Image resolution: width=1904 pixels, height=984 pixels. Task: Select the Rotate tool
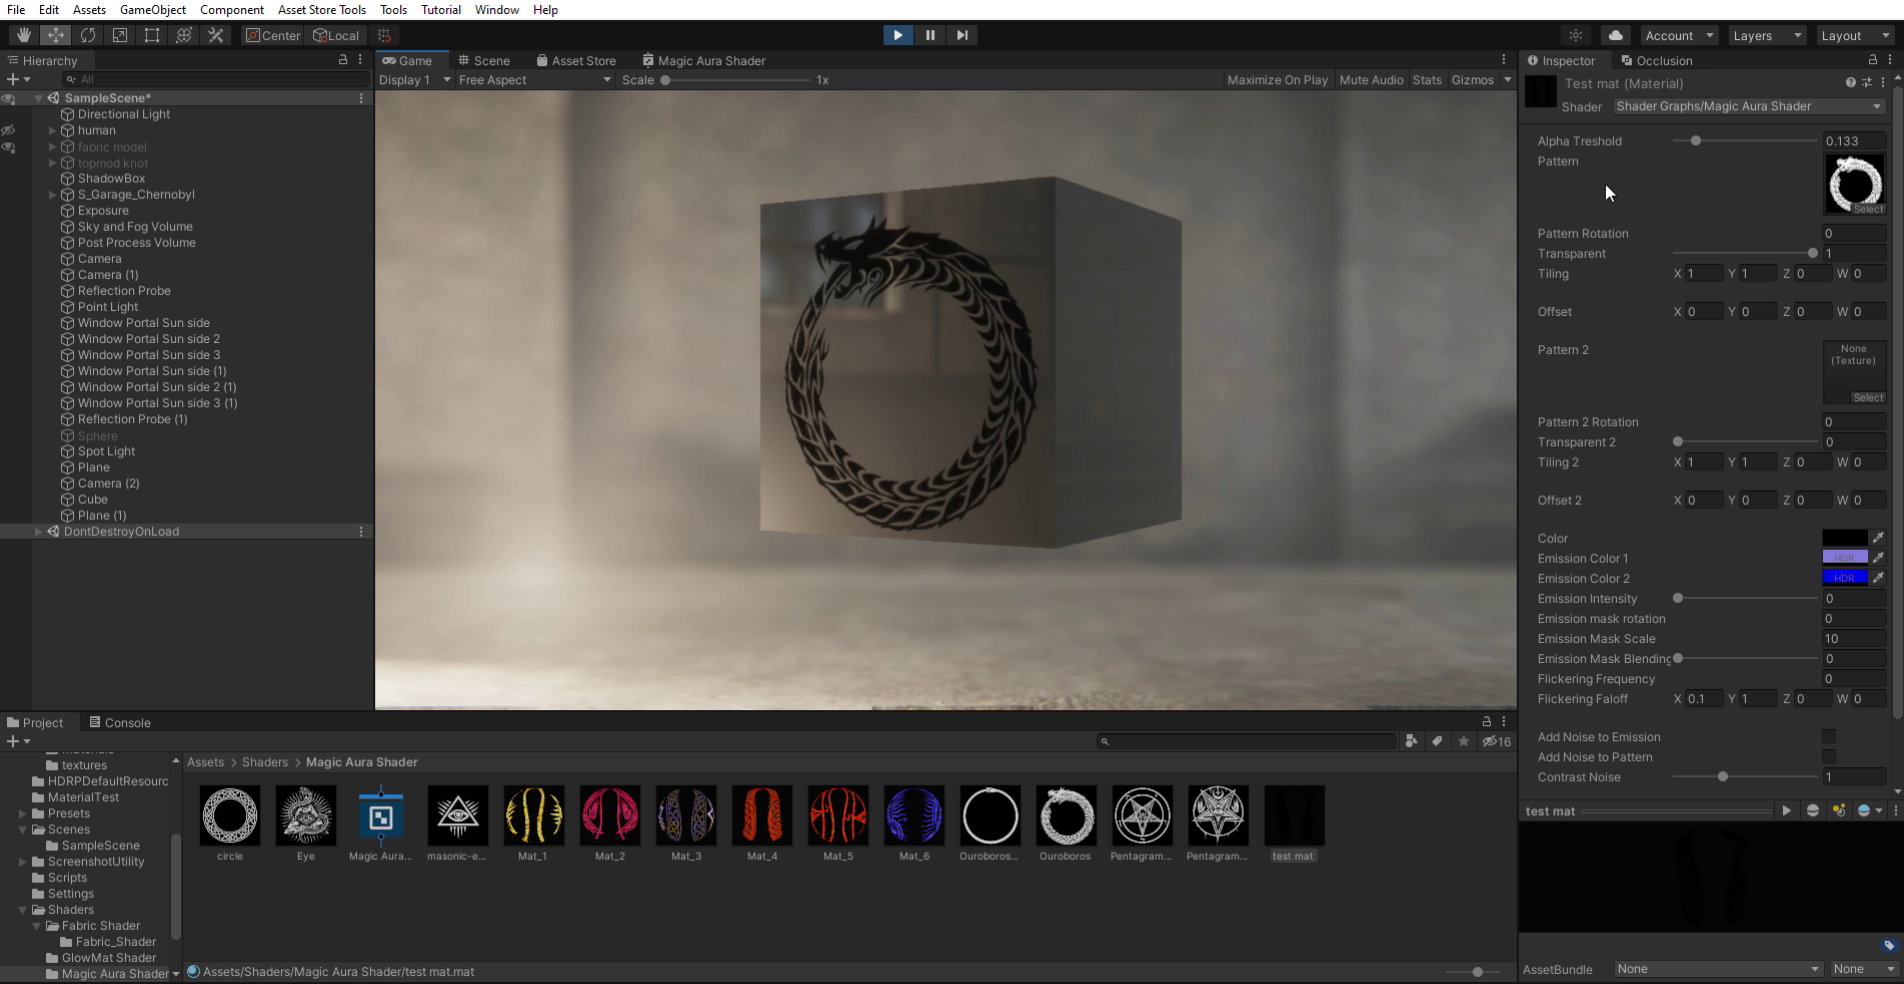coord(88,35)
